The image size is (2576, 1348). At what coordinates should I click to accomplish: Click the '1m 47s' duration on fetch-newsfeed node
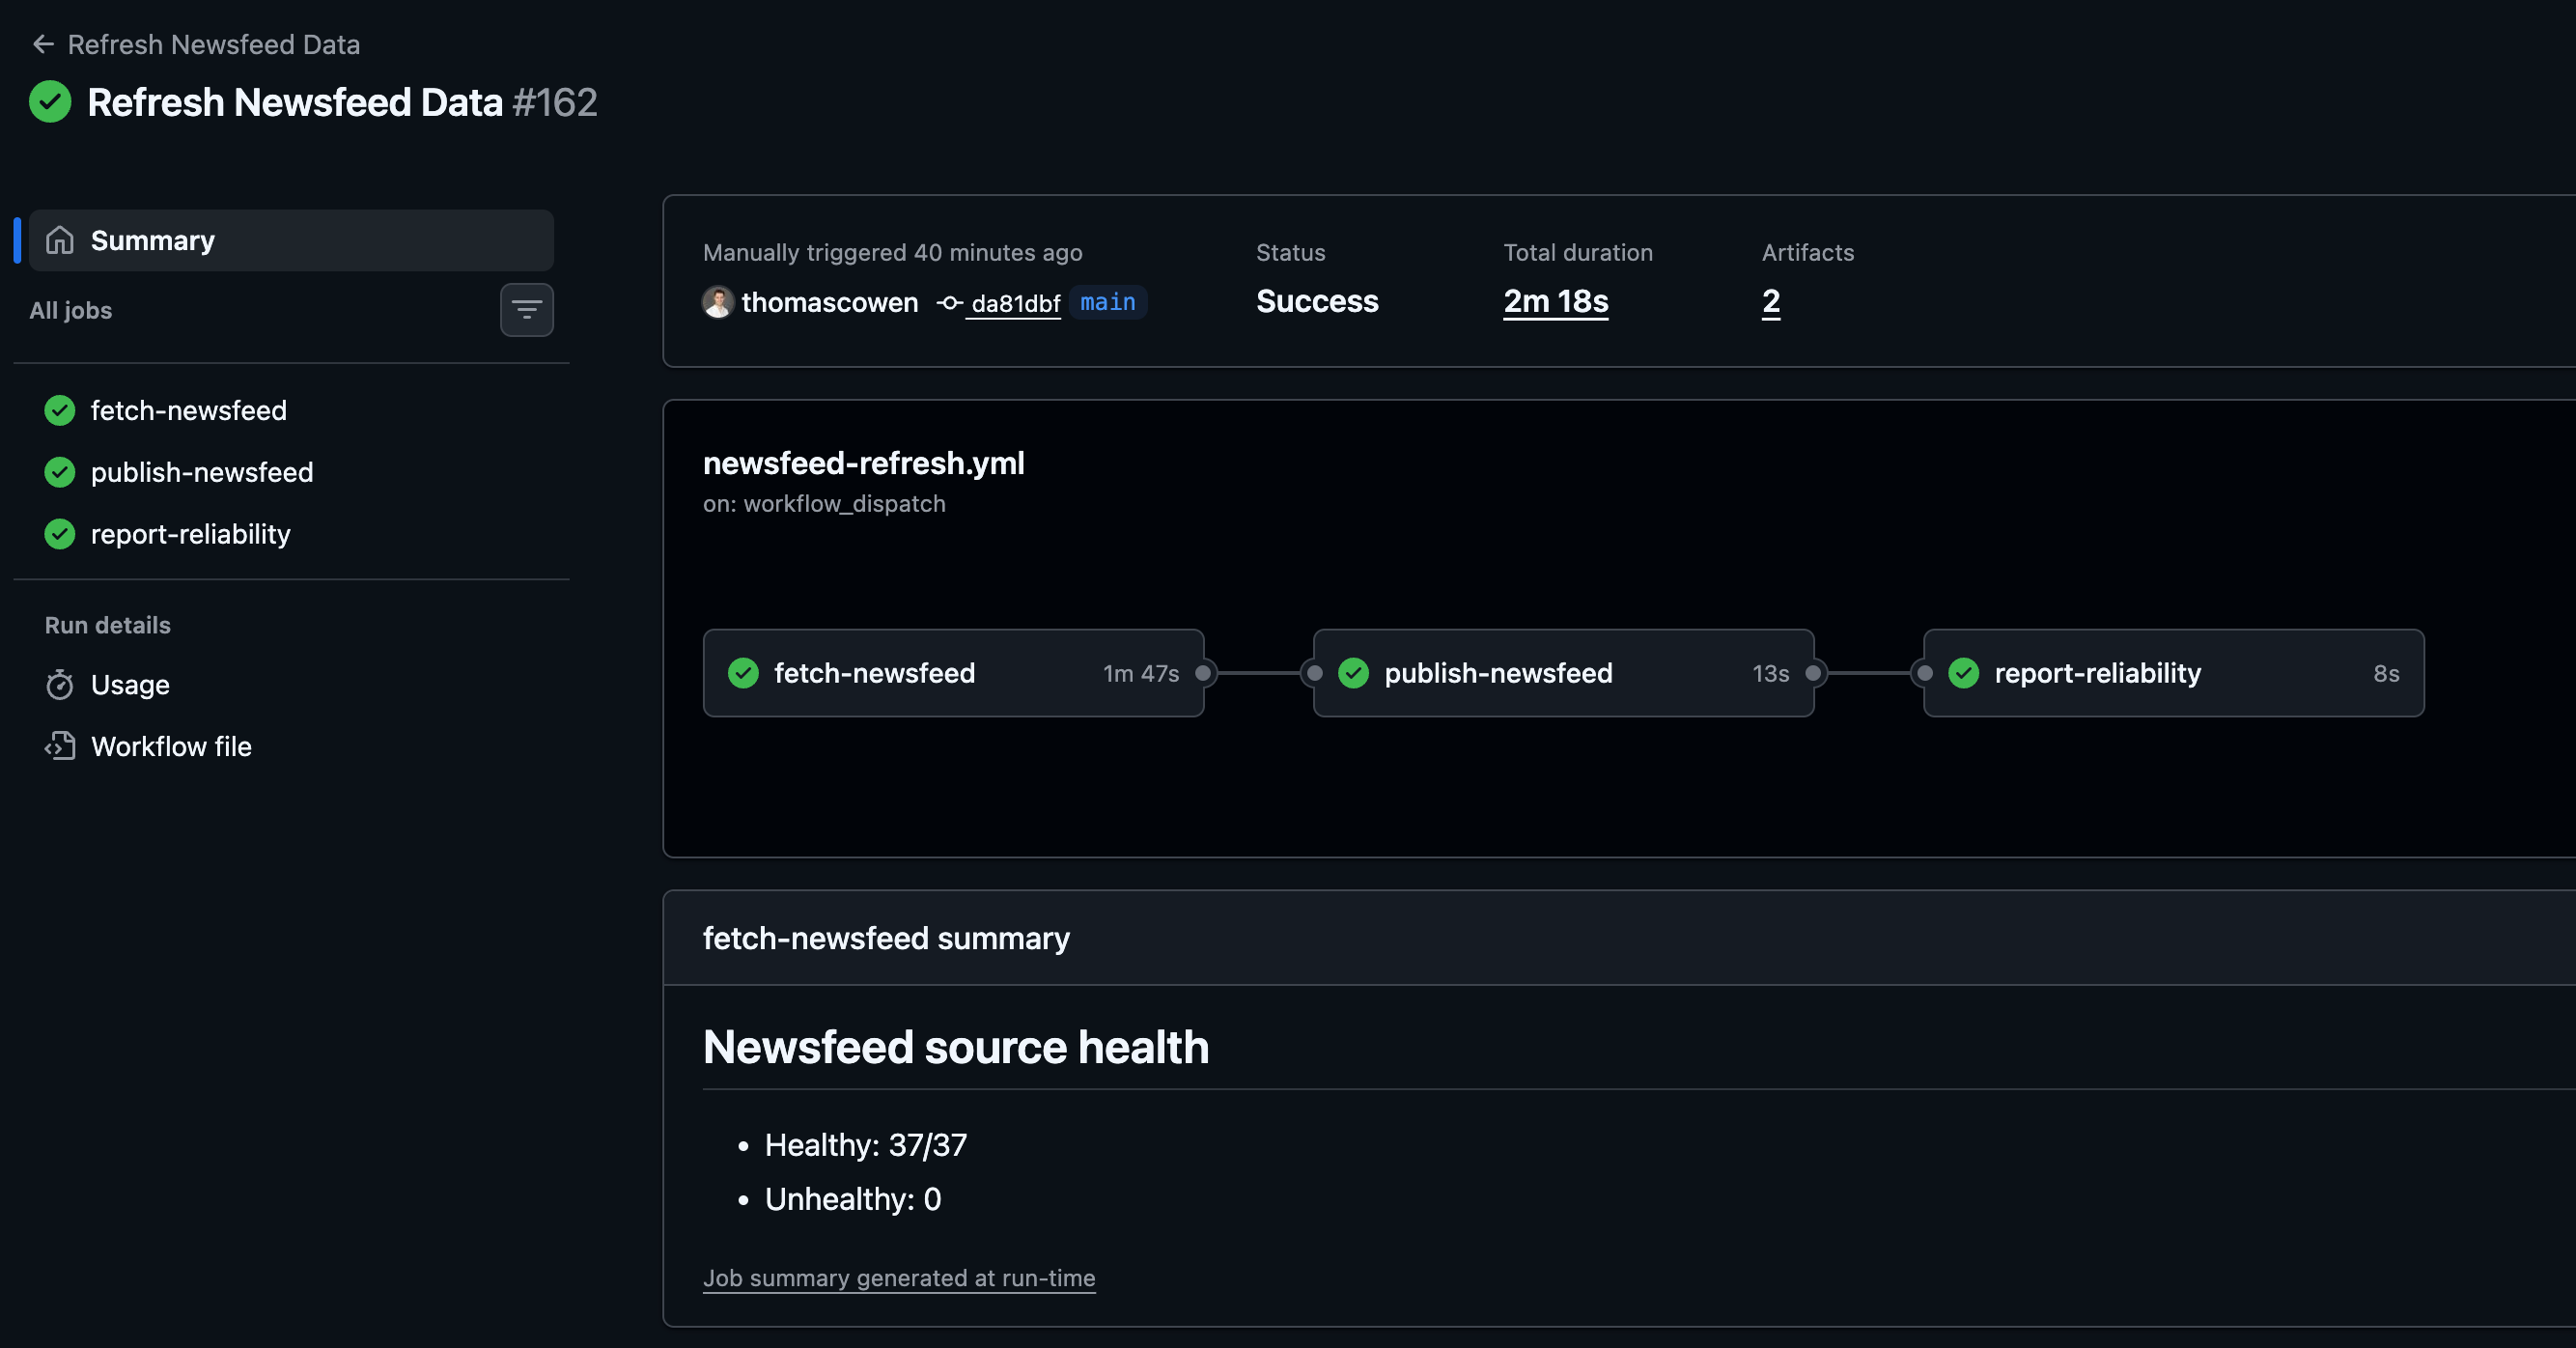click(x=1141, y=674)
